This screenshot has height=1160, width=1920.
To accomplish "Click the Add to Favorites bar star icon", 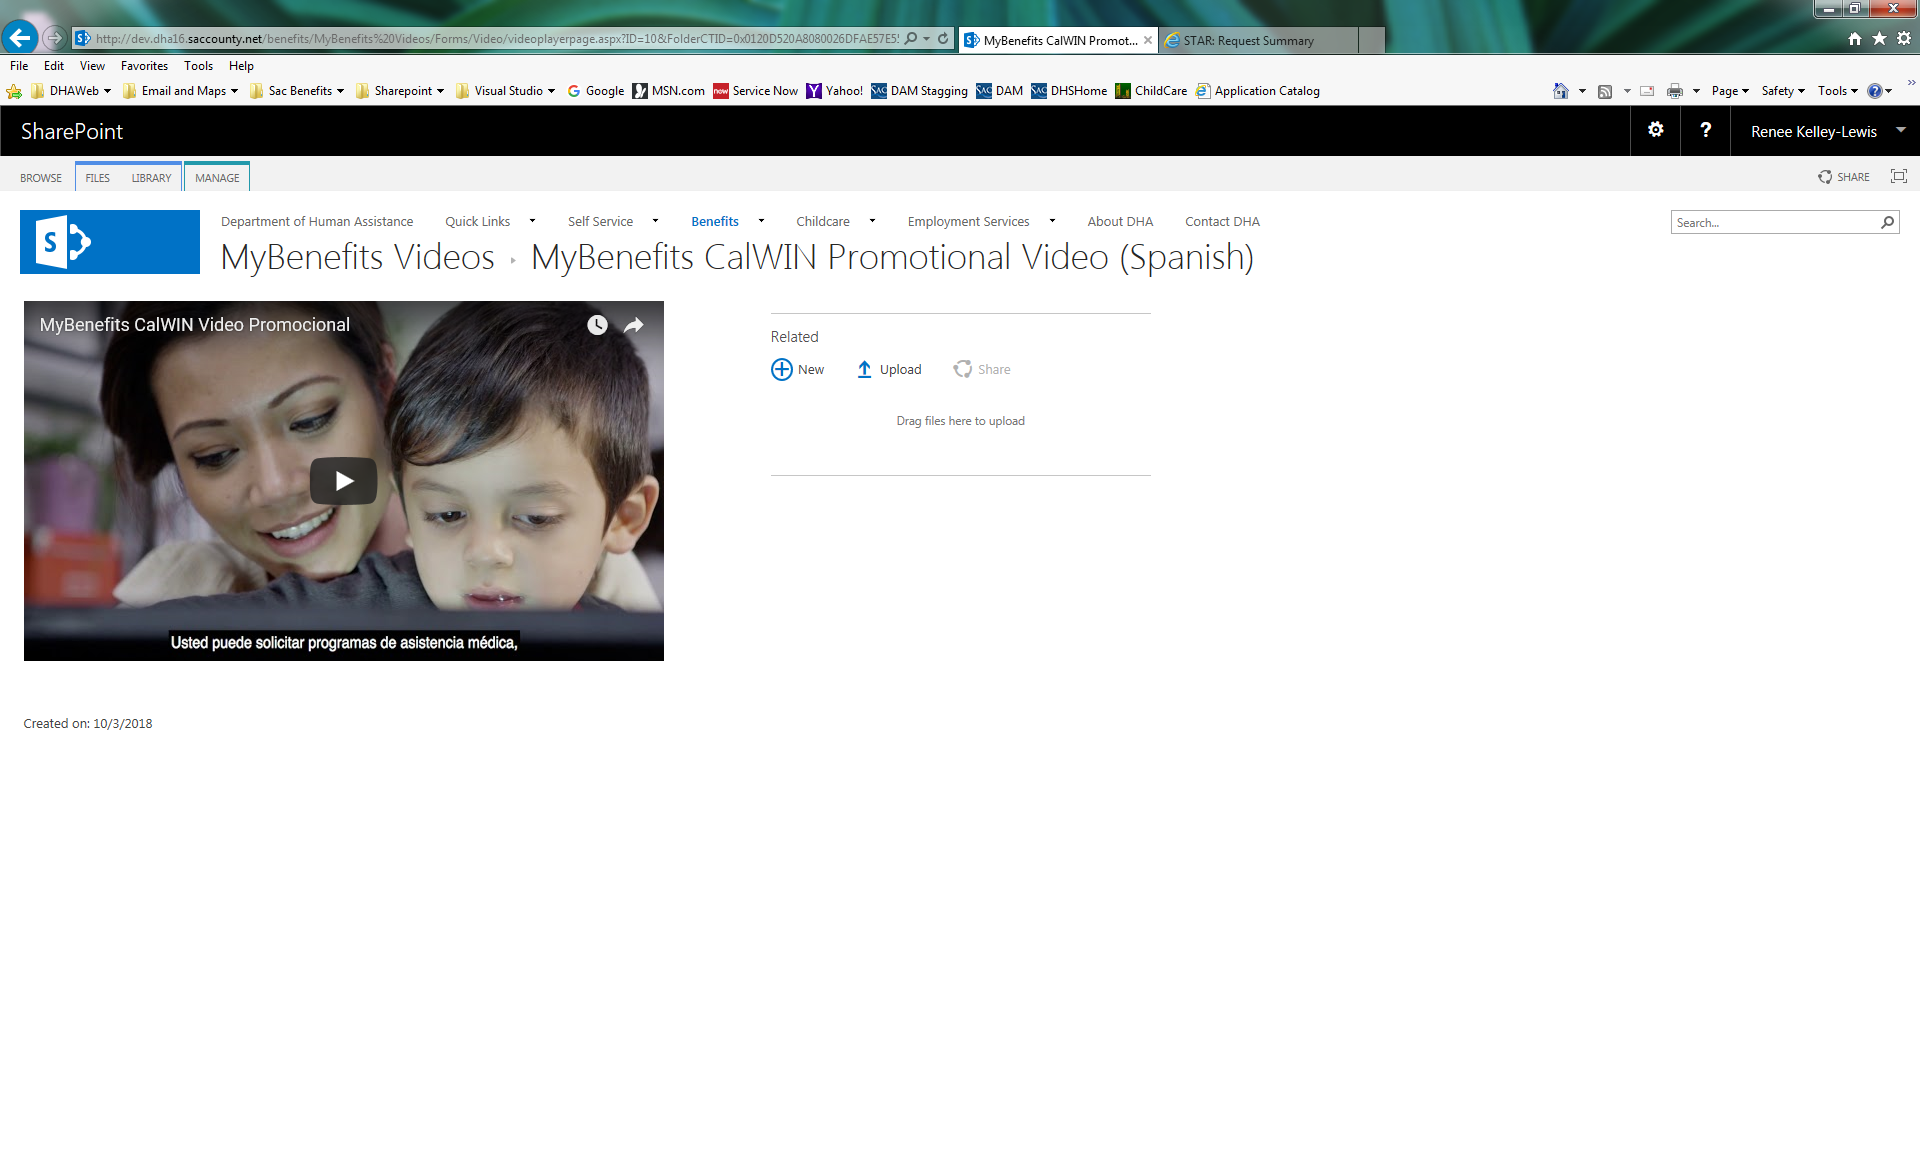I will coord(14,91).
